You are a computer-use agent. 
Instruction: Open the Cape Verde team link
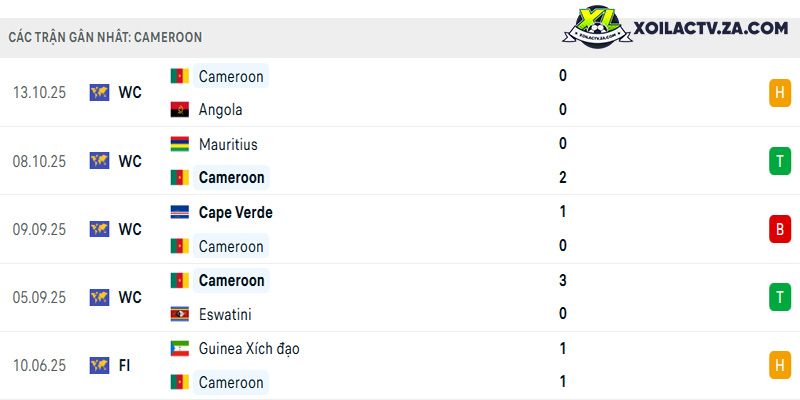[x=236, y=212]
